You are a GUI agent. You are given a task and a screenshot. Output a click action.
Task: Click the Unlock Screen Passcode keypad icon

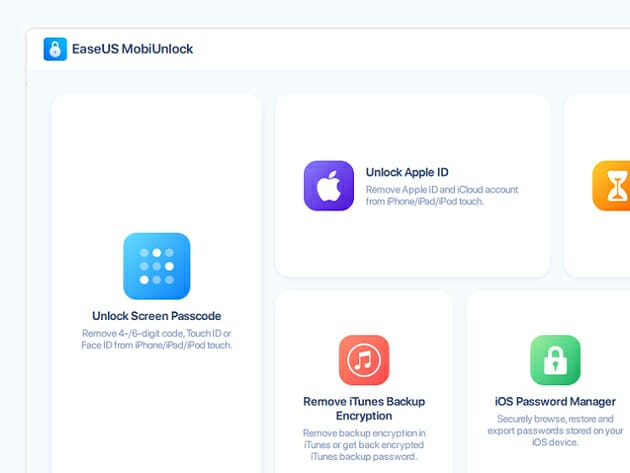156,266
